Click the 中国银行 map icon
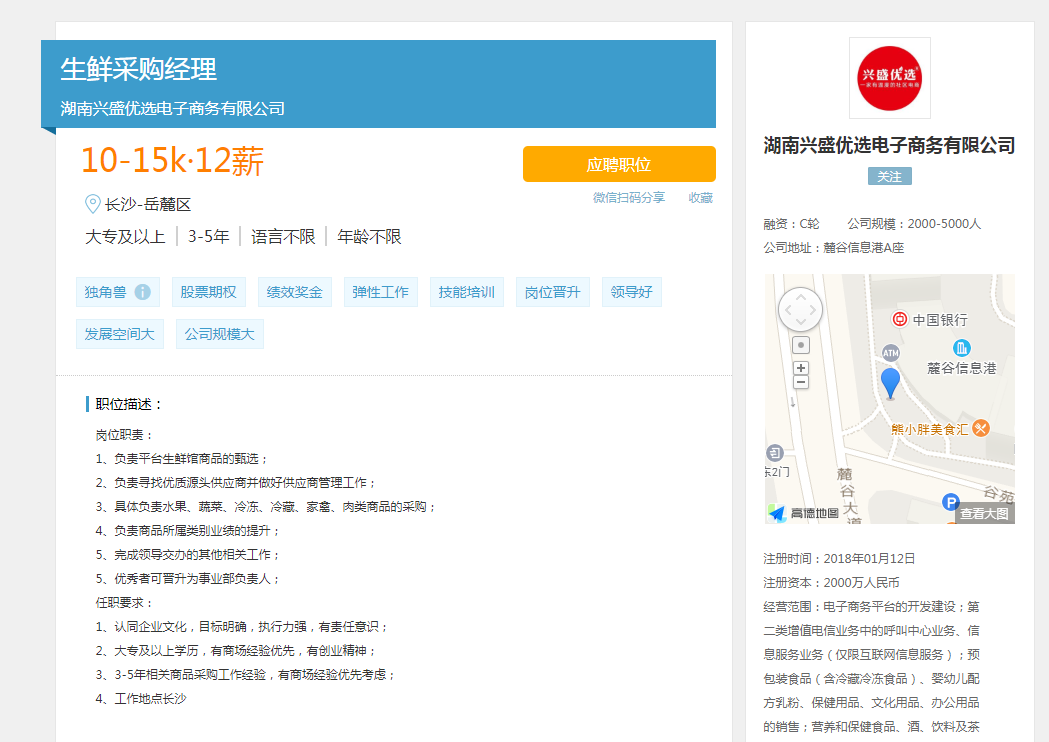 tap(900, 319)
